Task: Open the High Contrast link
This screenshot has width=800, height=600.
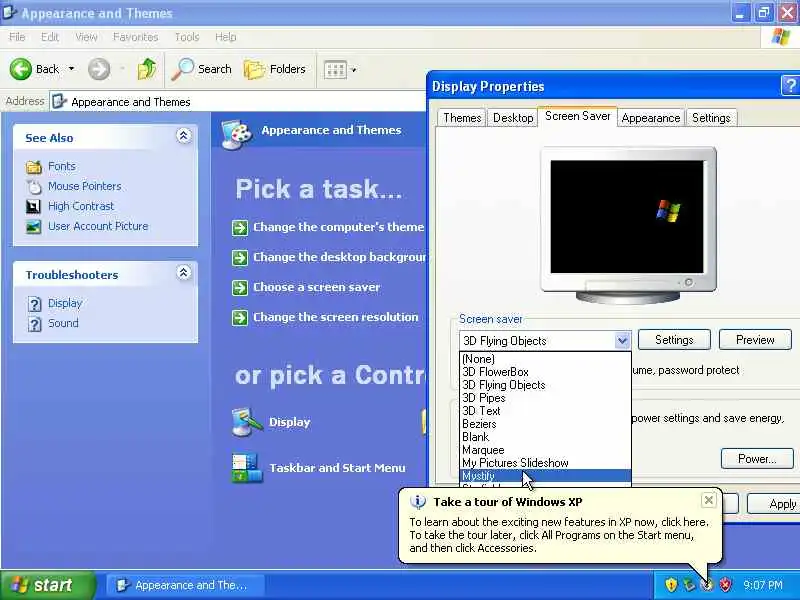Action: point(81,206)
